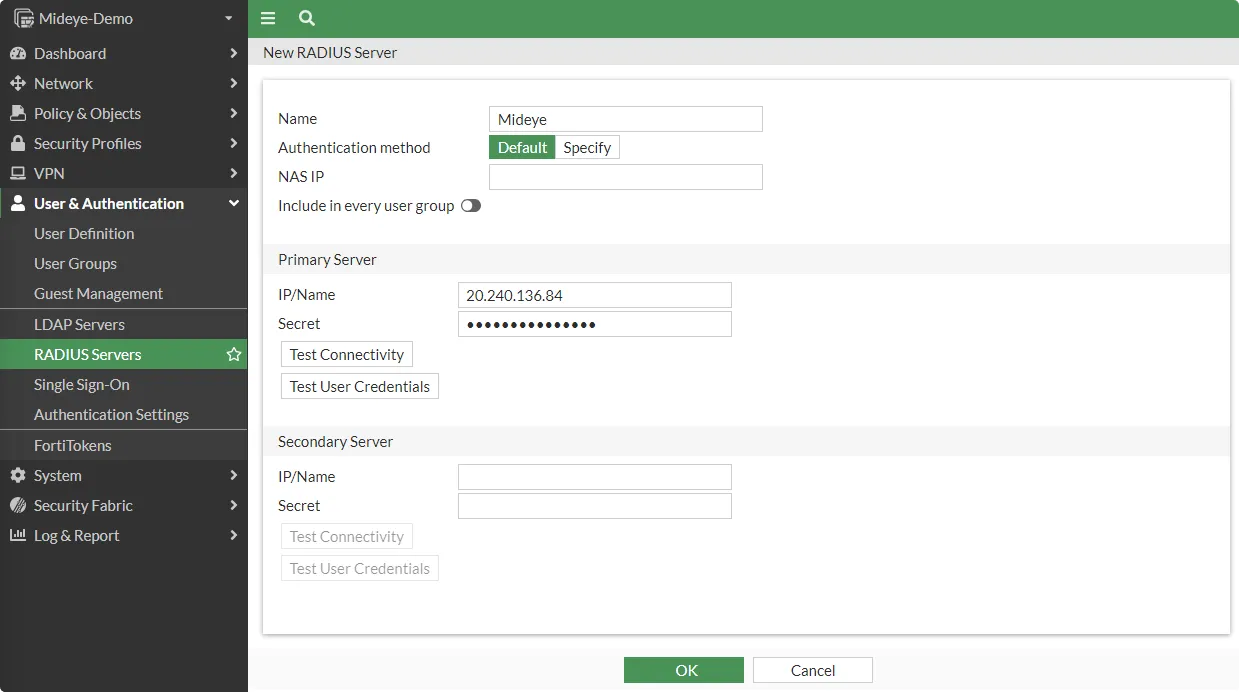
Task: Open the User Groups page
Action: click(76, 263)
